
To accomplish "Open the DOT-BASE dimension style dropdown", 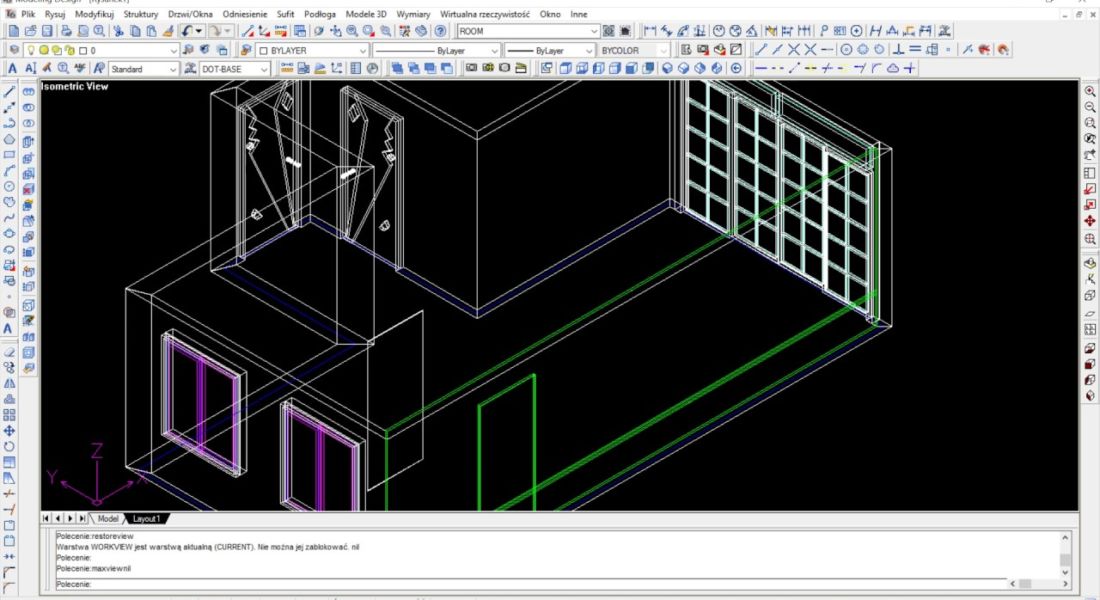I will pyautogui.click(x=264, y=69).
